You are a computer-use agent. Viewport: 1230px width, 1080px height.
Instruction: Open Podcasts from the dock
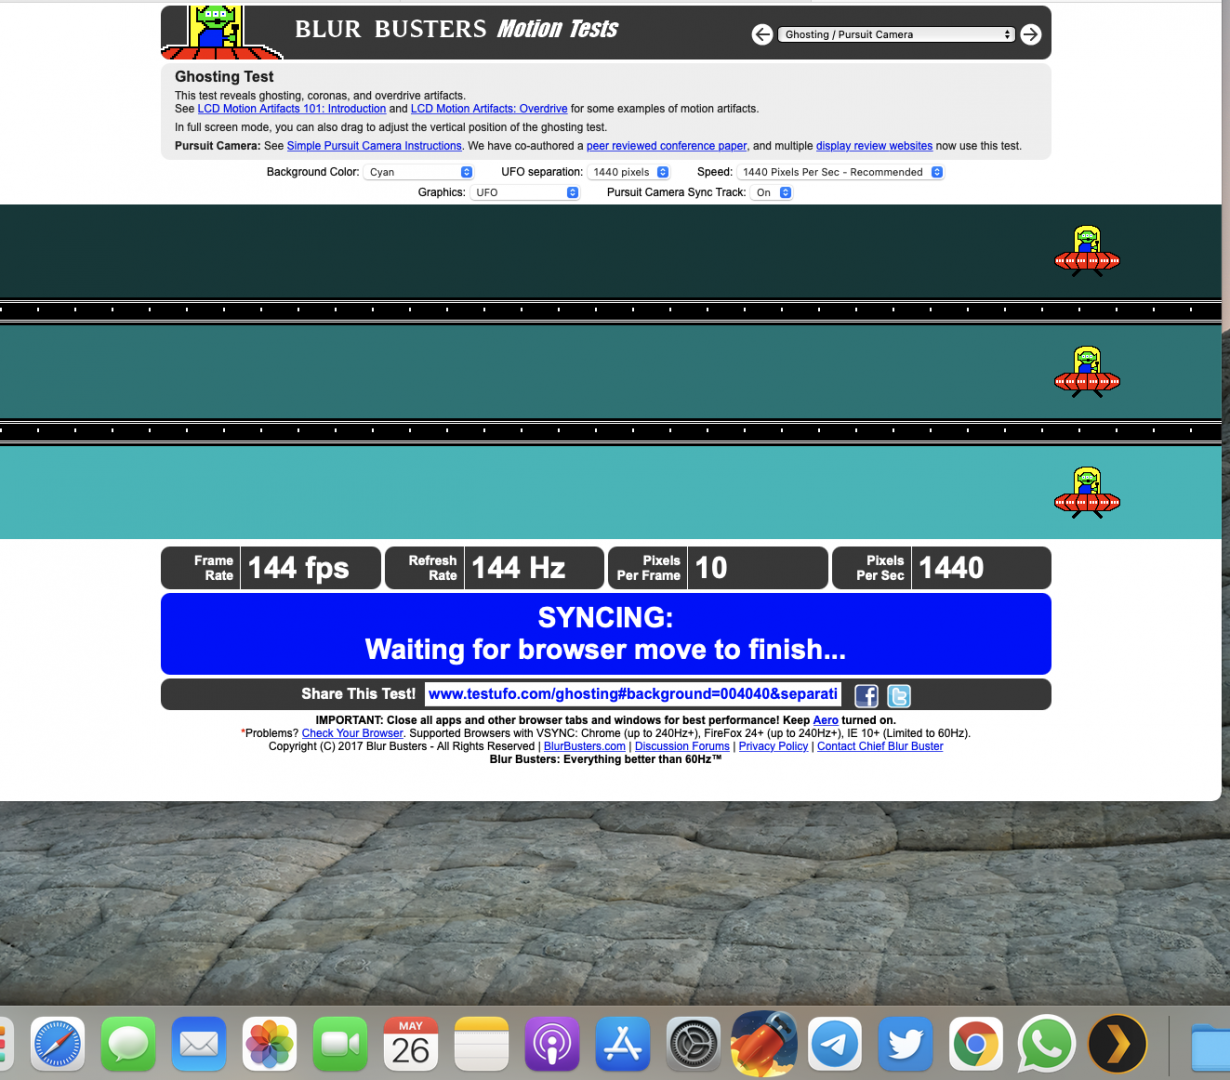552,1046
